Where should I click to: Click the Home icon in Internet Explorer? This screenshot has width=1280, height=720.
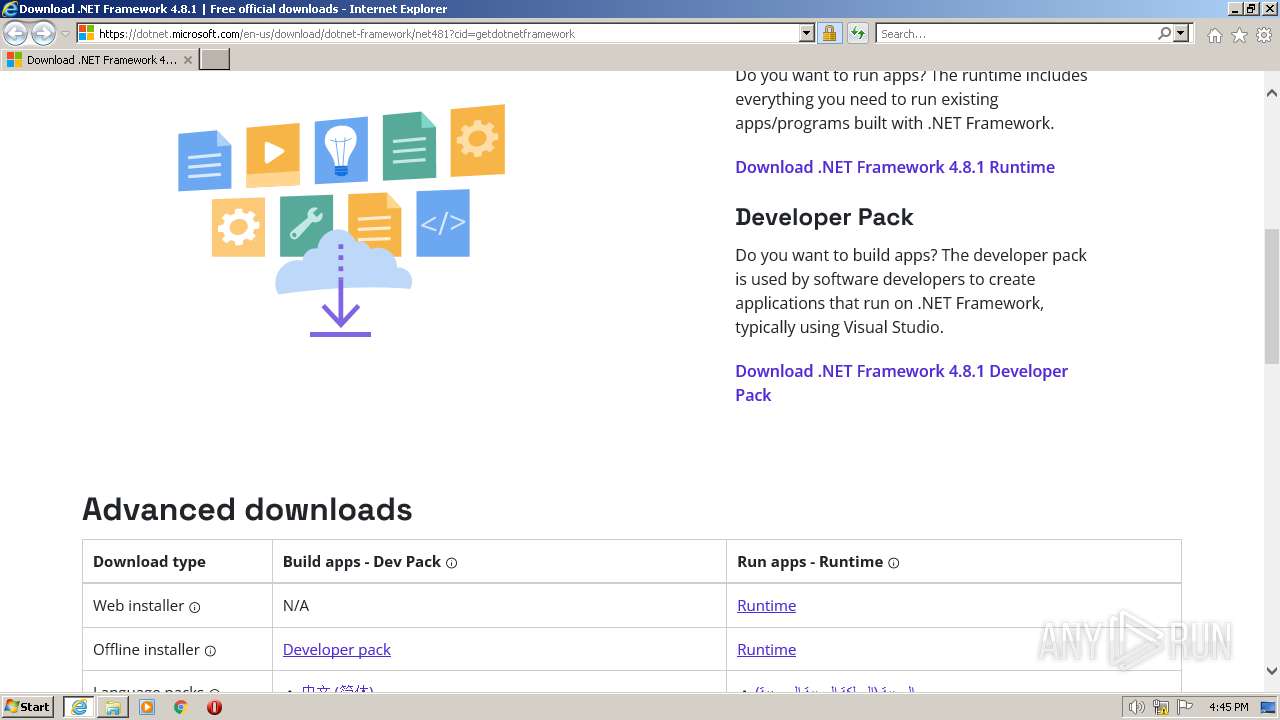(1214, 35)
